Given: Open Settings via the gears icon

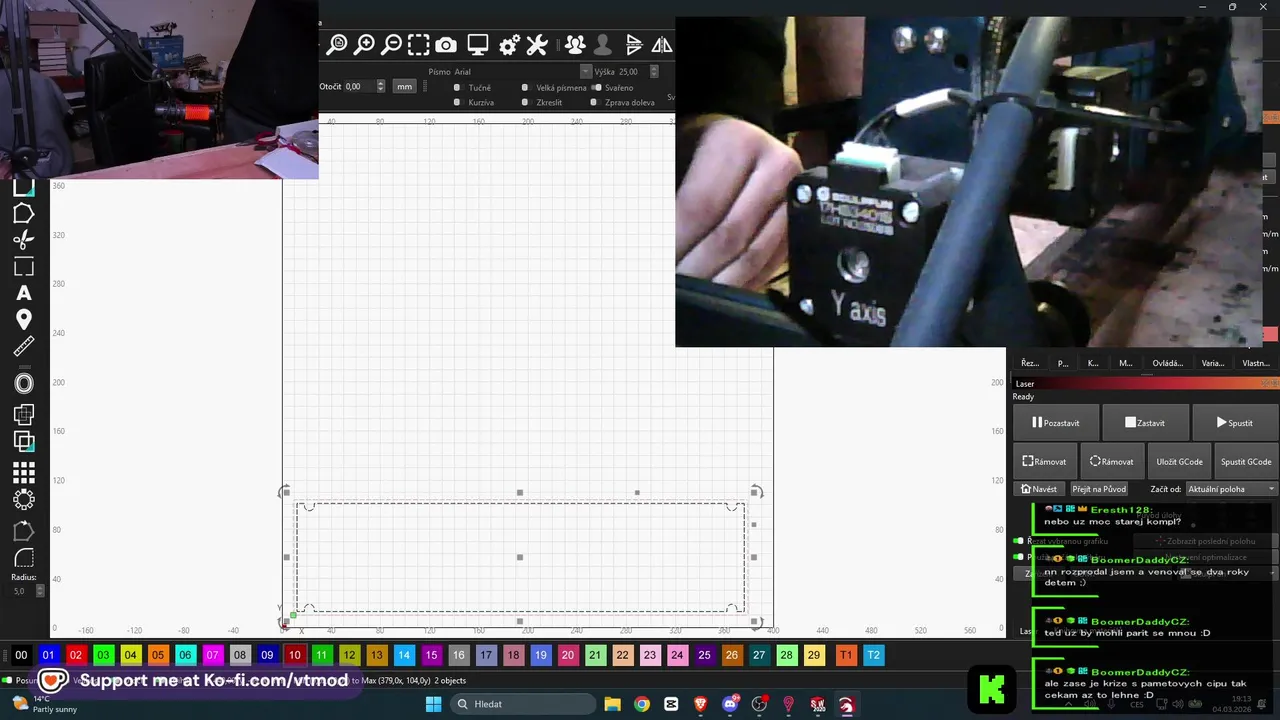Looking at the screenshot, I should tap(509, 44).
